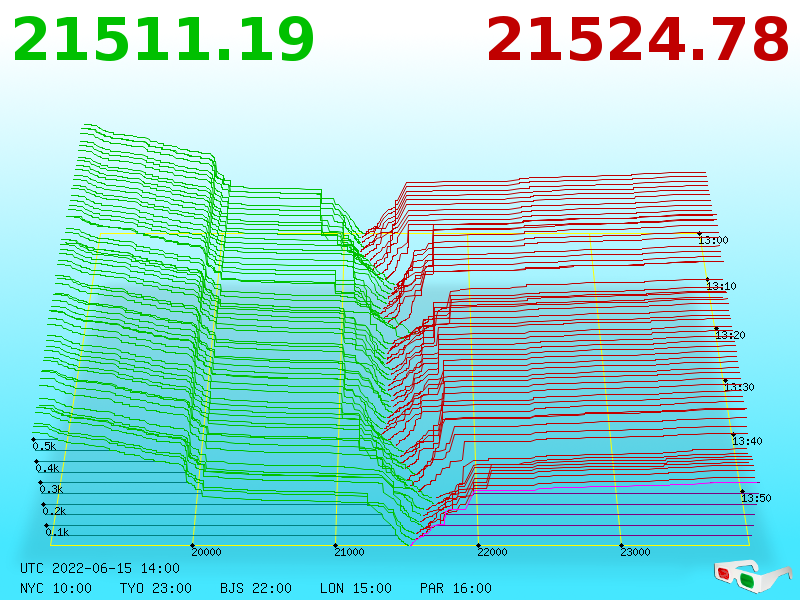800x600 pixels.
Task: Click the 13:40 time axis label
Action: pyautogui.click(x=747, y=441)
